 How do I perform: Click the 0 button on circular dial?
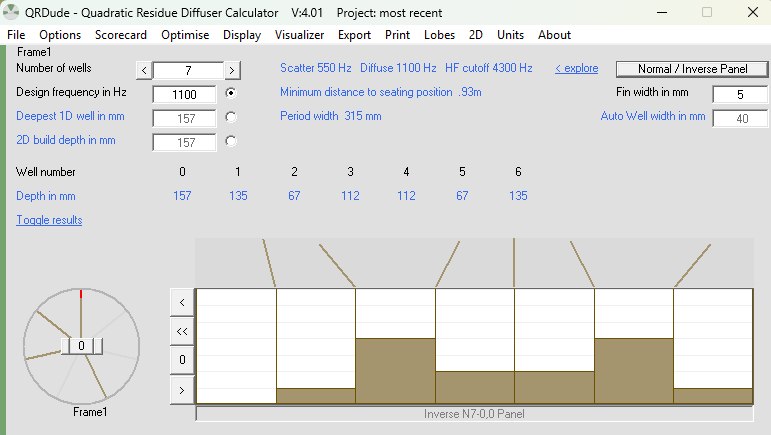pyautogui.click(x=82, y=345)
